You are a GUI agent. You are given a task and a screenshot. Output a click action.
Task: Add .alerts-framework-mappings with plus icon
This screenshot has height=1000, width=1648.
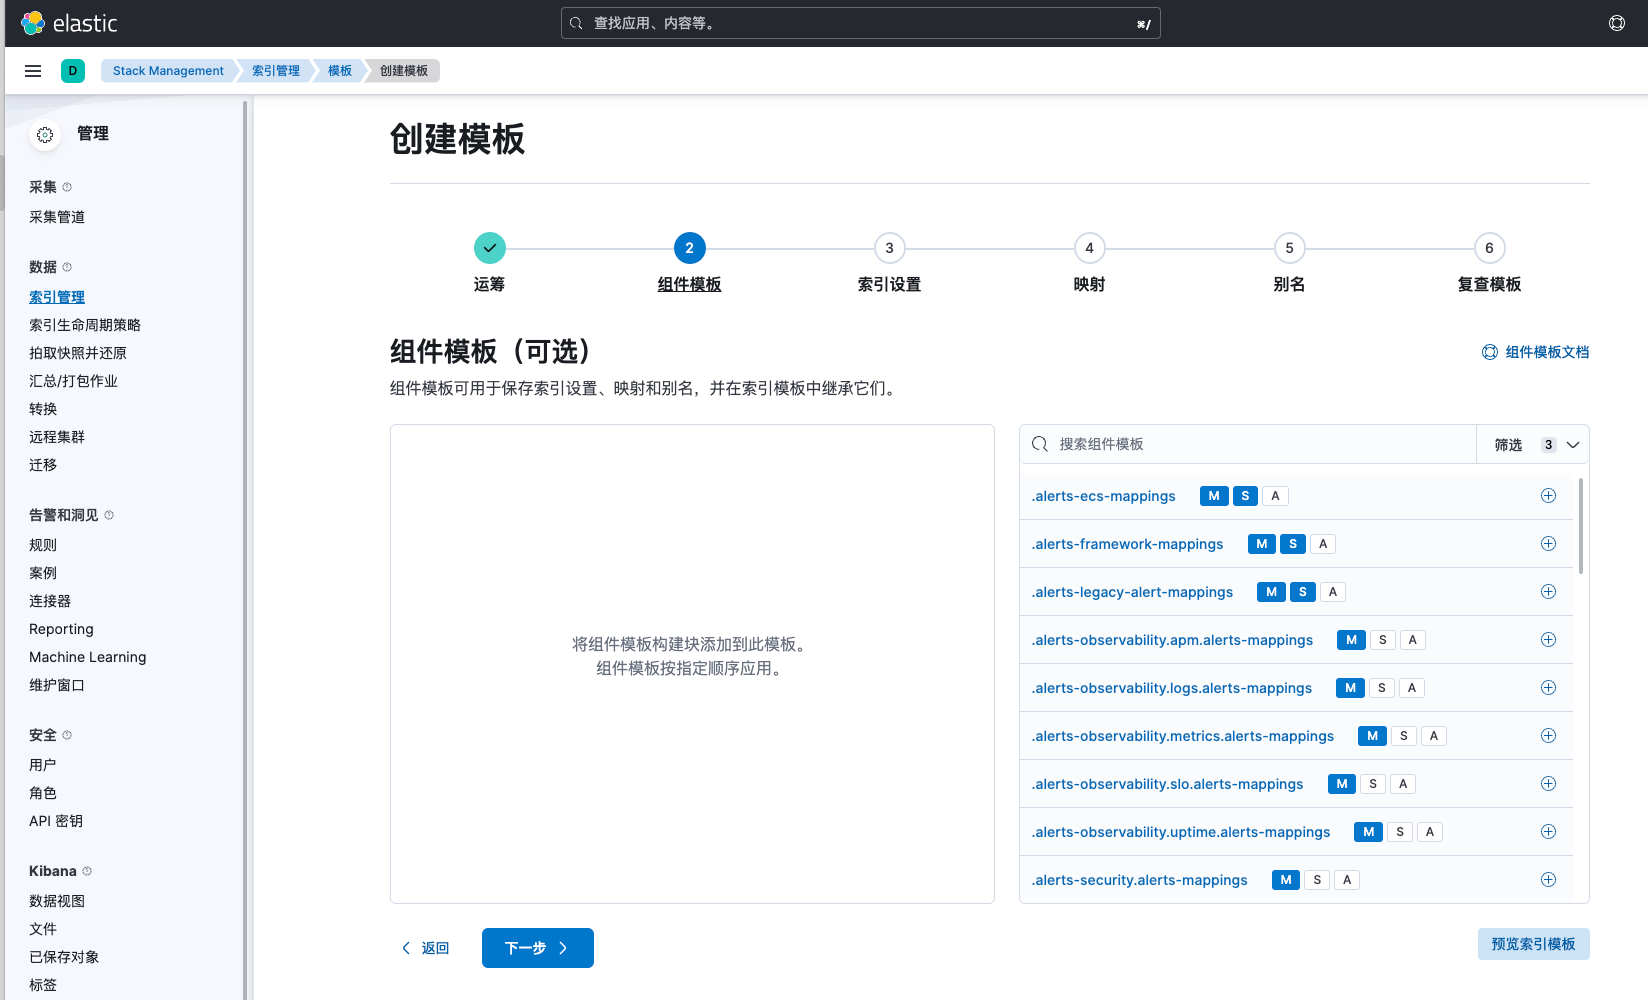pos(1548,544)
